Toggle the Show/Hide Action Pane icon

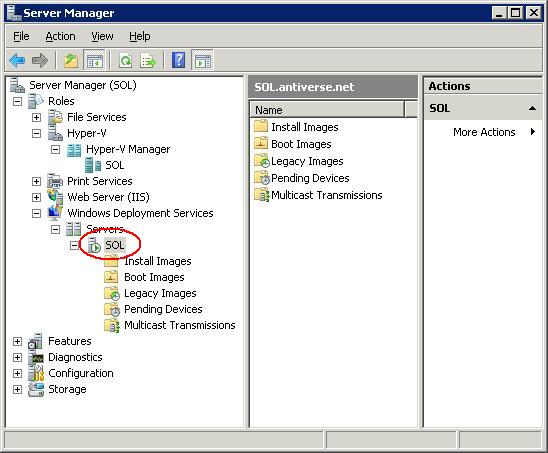tap(202, 60)
